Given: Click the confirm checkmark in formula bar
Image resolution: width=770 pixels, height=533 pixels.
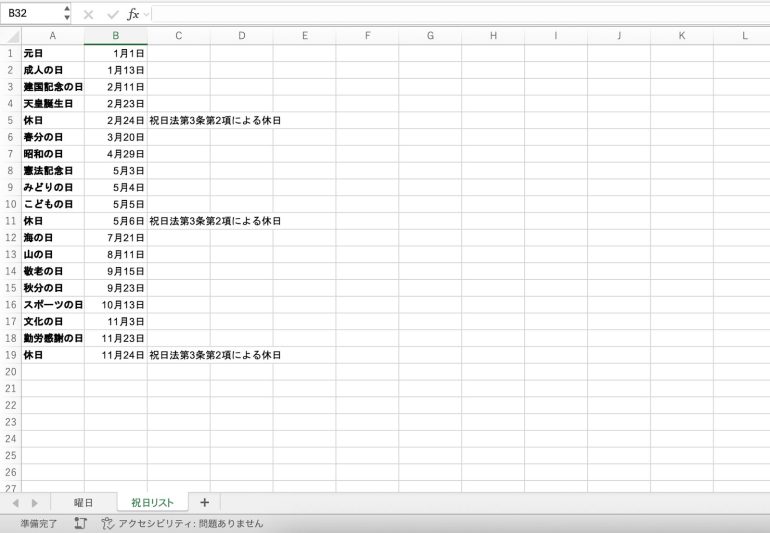Looking at the screenshot, I should 113,15.
